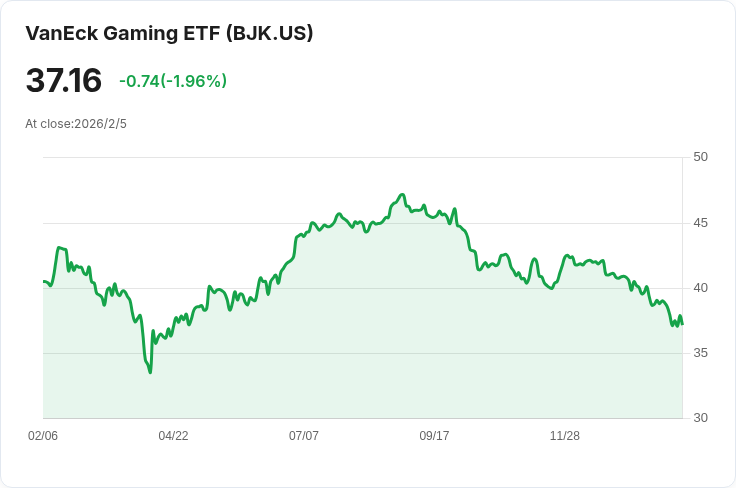This screenshot has width=736, height=488.
Task: Click the 40 y-axis label
Action: [700, 288]
